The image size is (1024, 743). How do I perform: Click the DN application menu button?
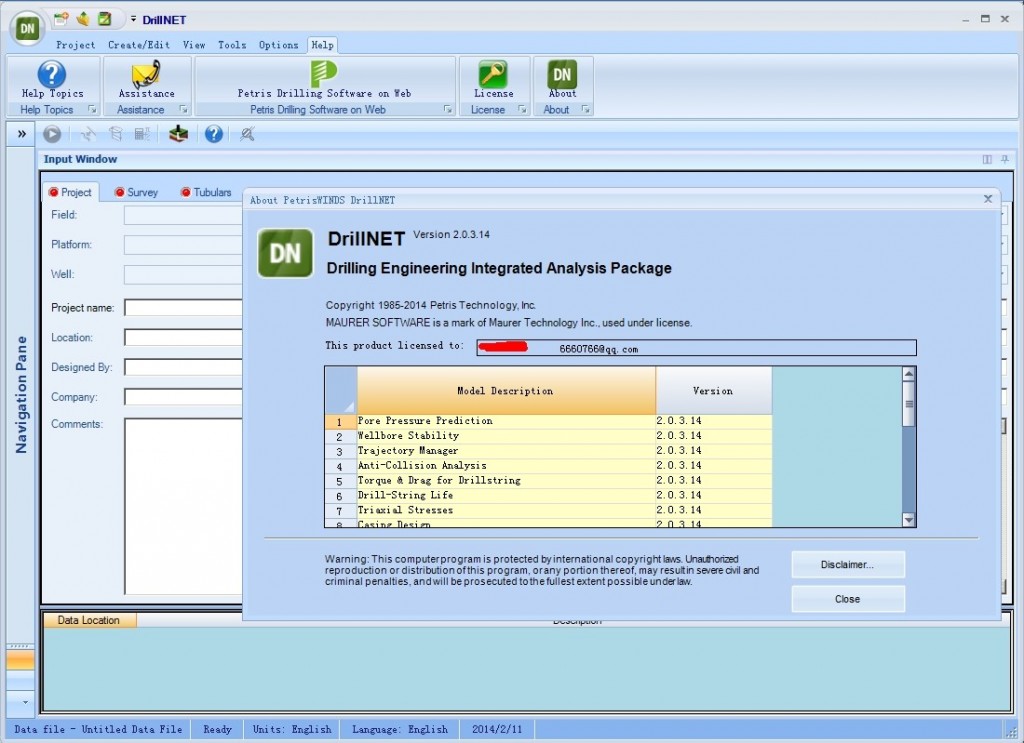[27, 29]
